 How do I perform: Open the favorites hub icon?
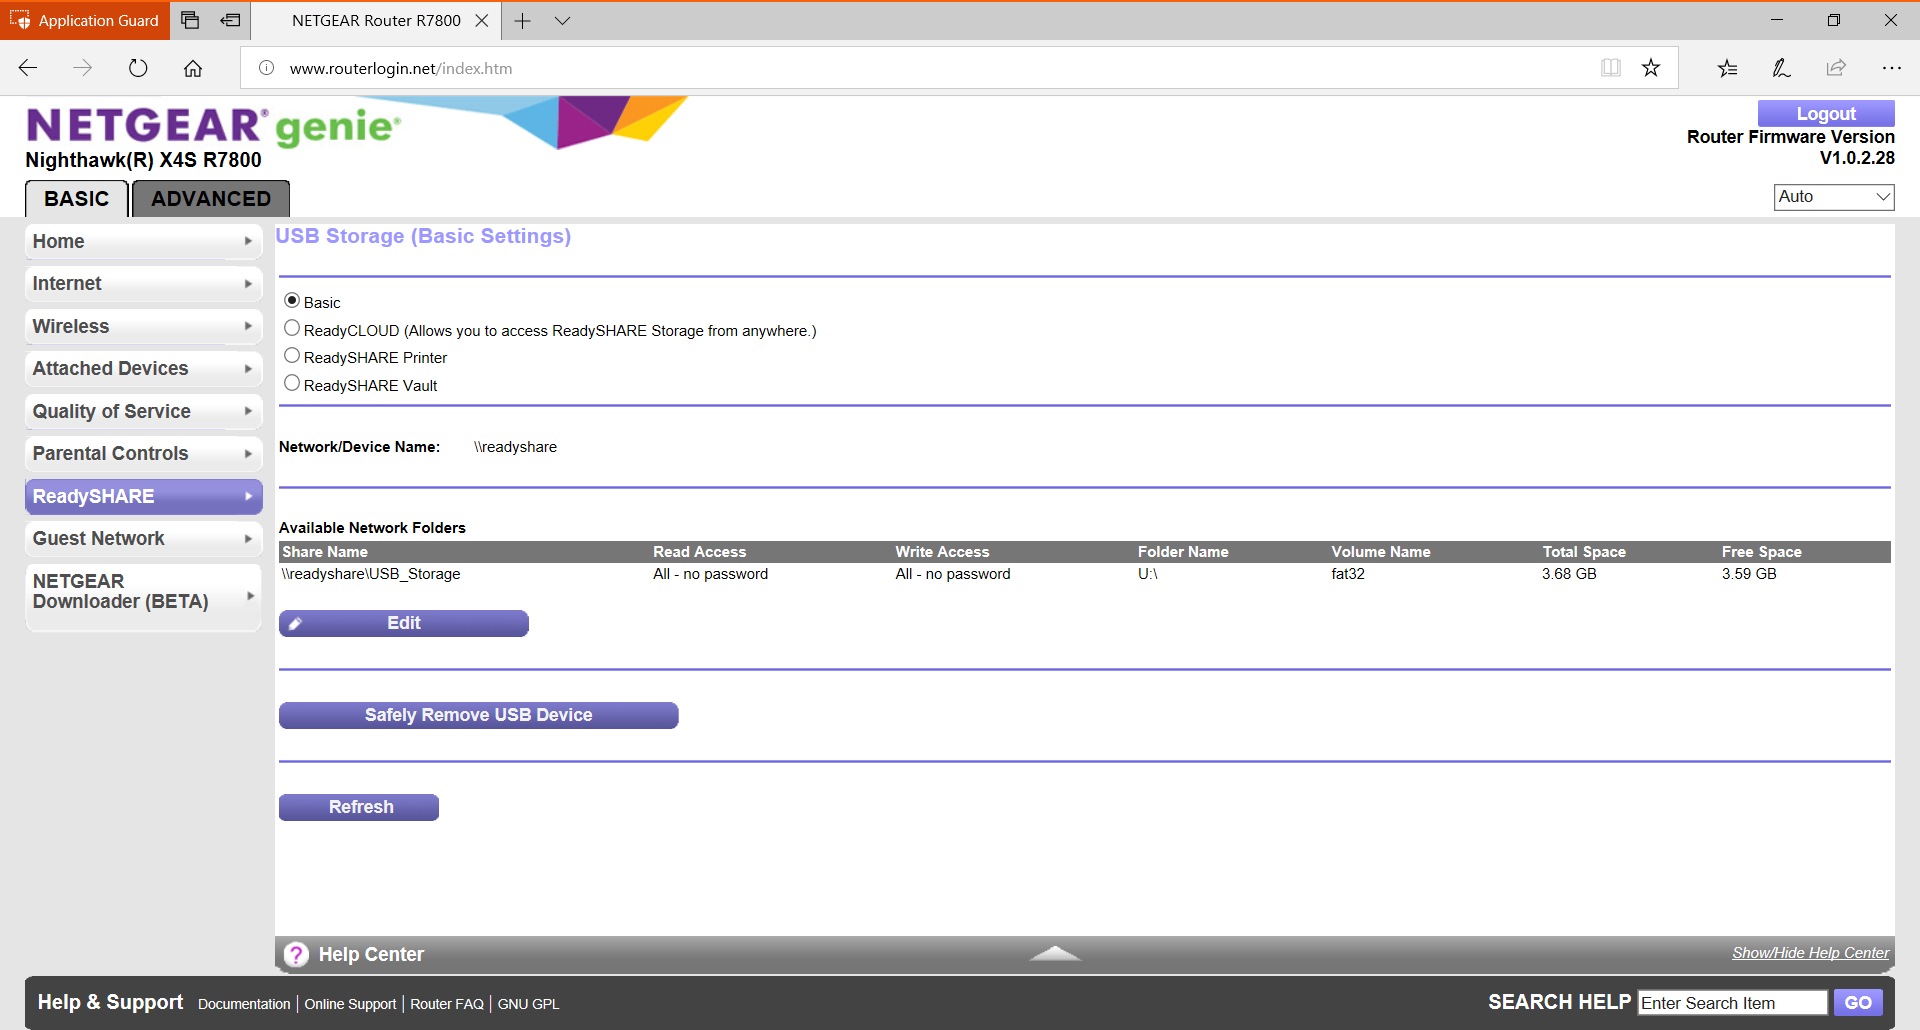pyautogui.click(x=1727, y=68)
